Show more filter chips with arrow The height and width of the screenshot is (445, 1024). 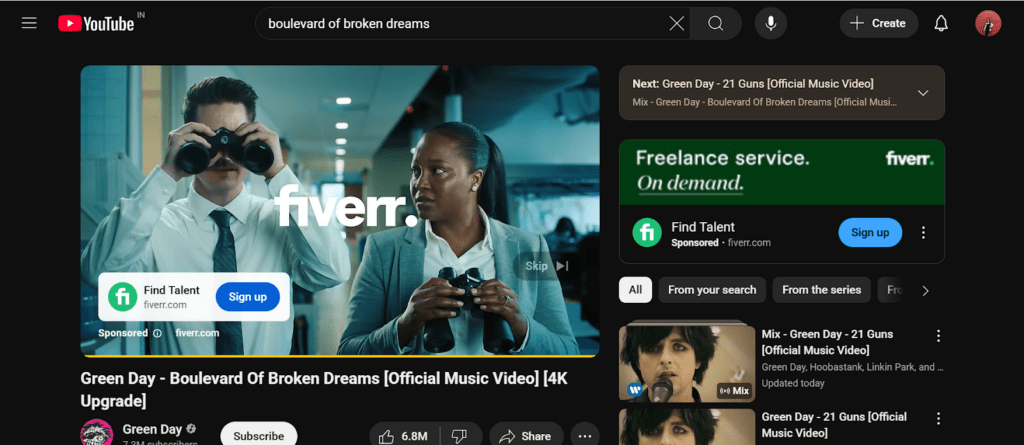[x=925, y=291]
